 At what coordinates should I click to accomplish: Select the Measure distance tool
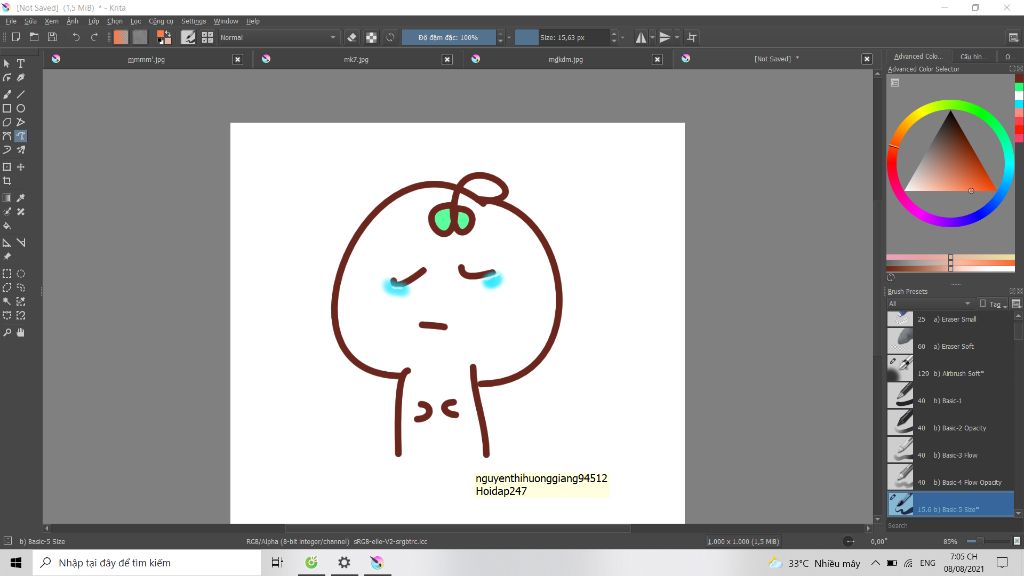click(x=21, y=242)
